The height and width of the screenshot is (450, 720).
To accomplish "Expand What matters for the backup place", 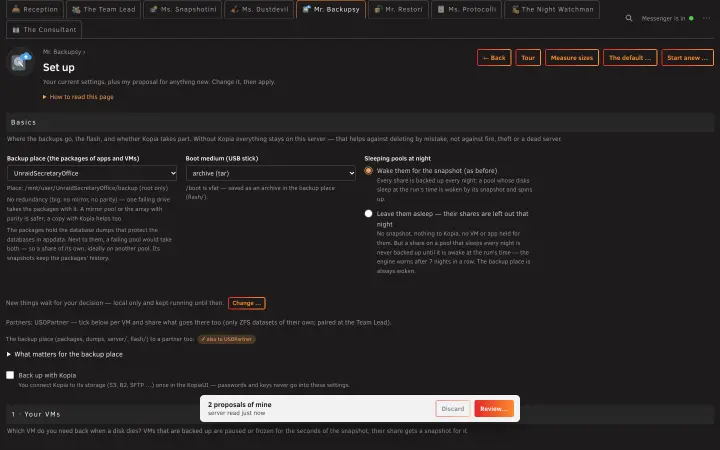I will click(65, 354).
